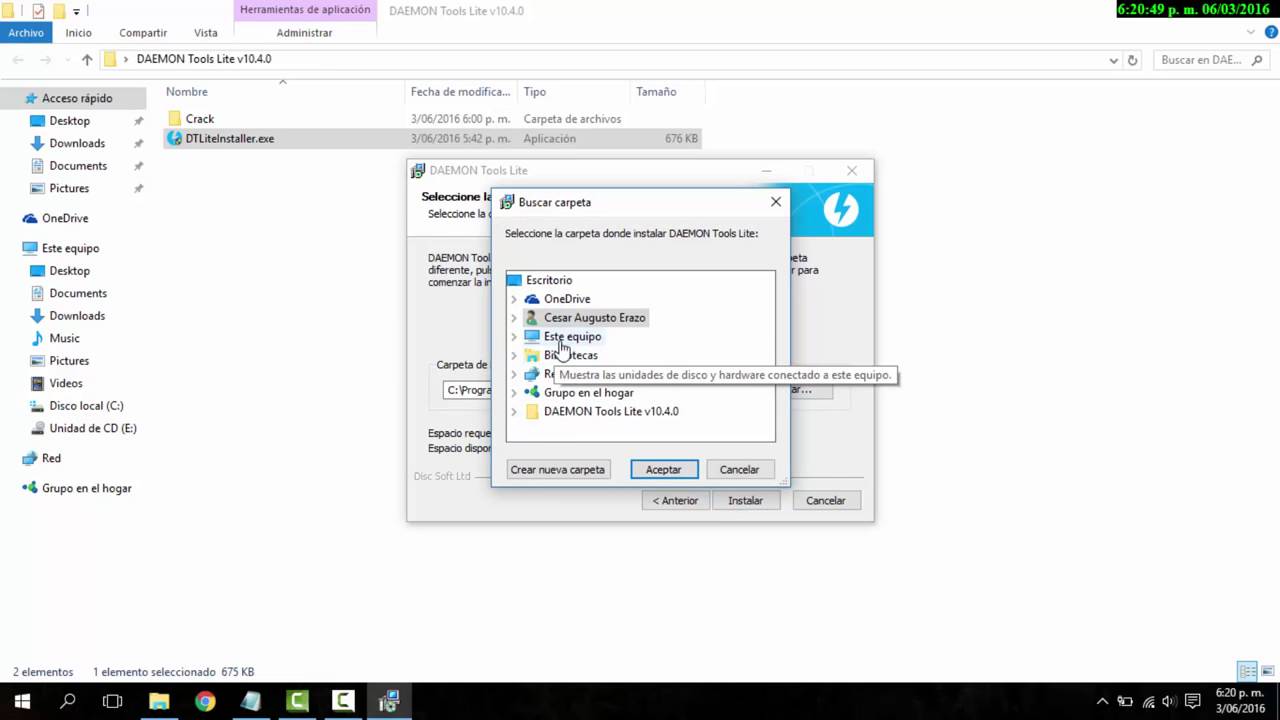Viewport: 1280px width, 720px height.
Task: Open Grupo en el hogar in navigation pane
Action: [x=86, y=488]
